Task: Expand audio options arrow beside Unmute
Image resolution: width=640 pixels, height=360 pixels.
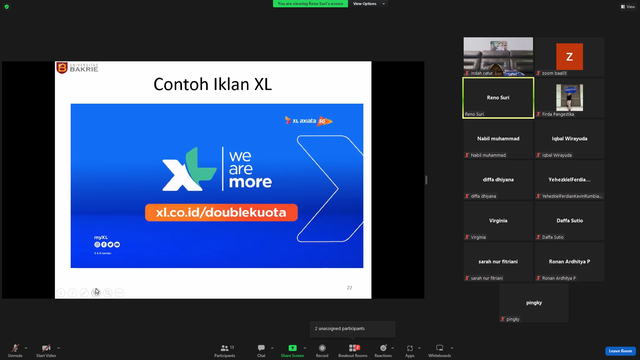Action: click(26, 348)
